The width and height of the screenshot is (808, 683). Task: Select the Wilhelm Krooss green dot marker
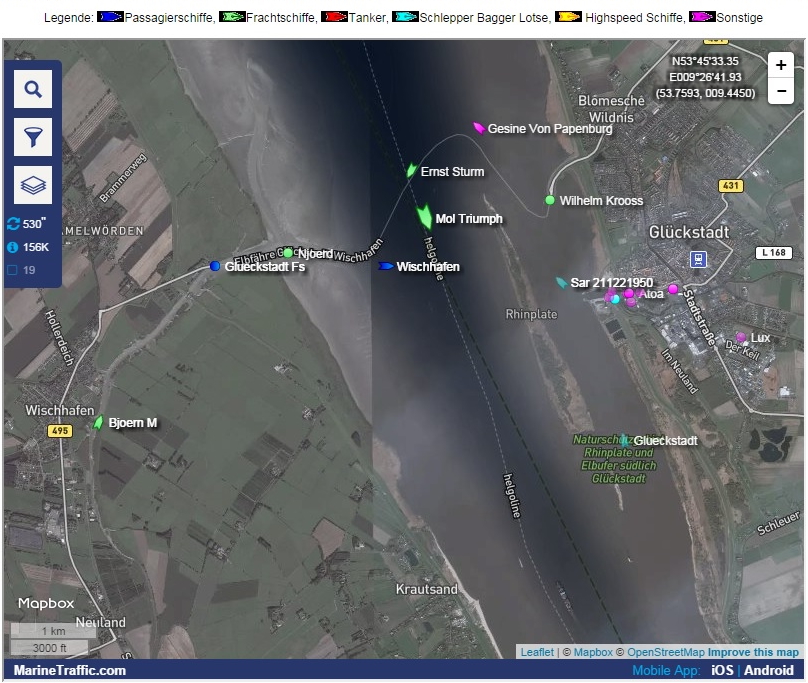[x=549, y=201]
